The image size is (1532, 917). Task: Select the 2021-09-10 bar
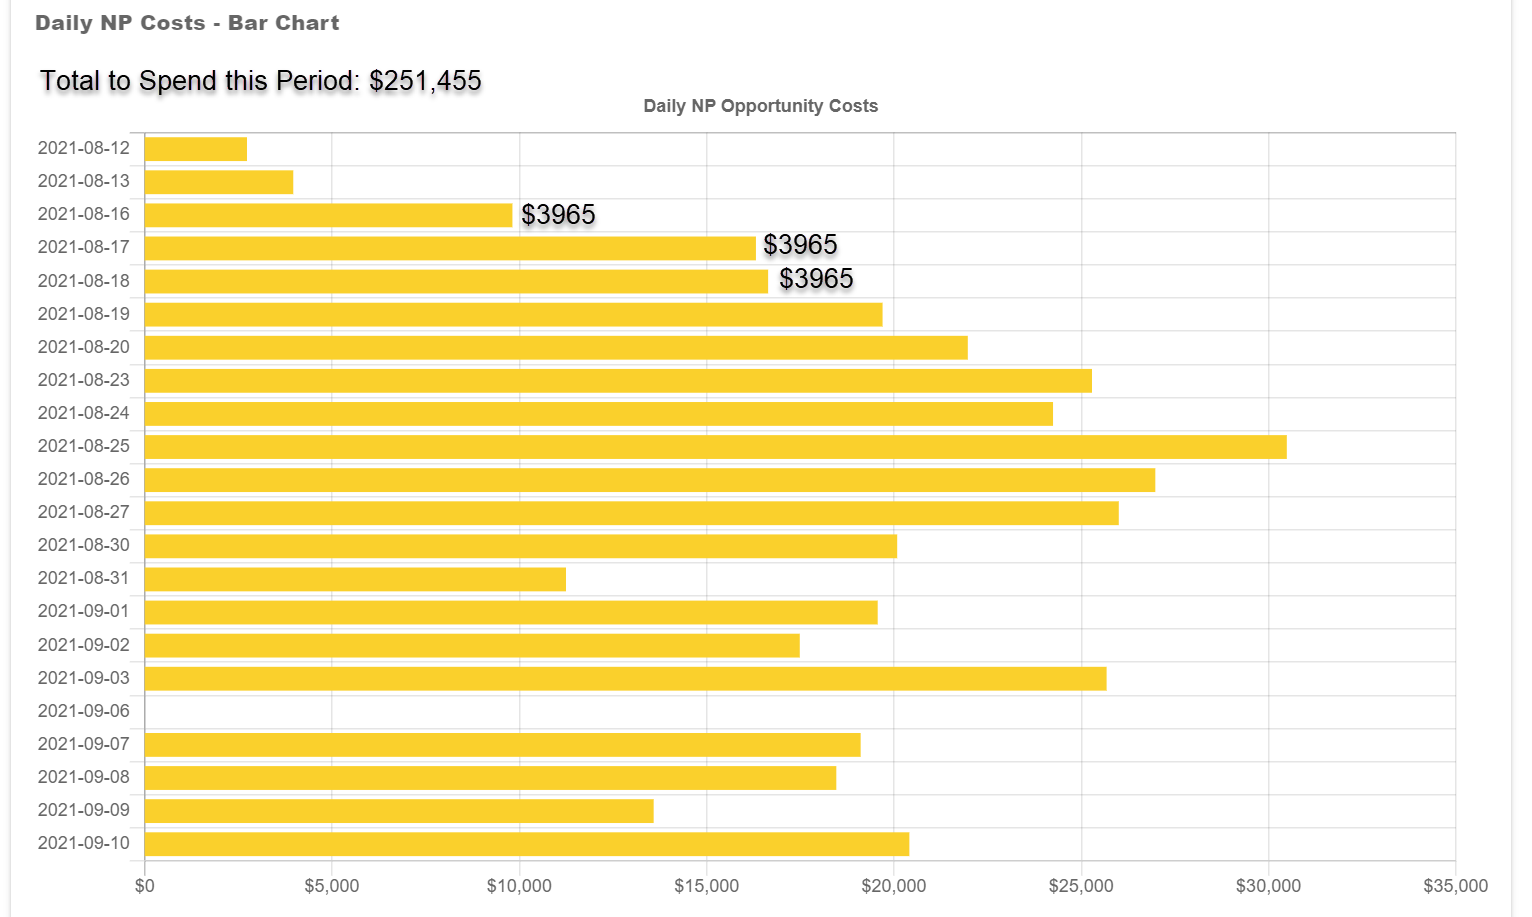coord(527,844)
